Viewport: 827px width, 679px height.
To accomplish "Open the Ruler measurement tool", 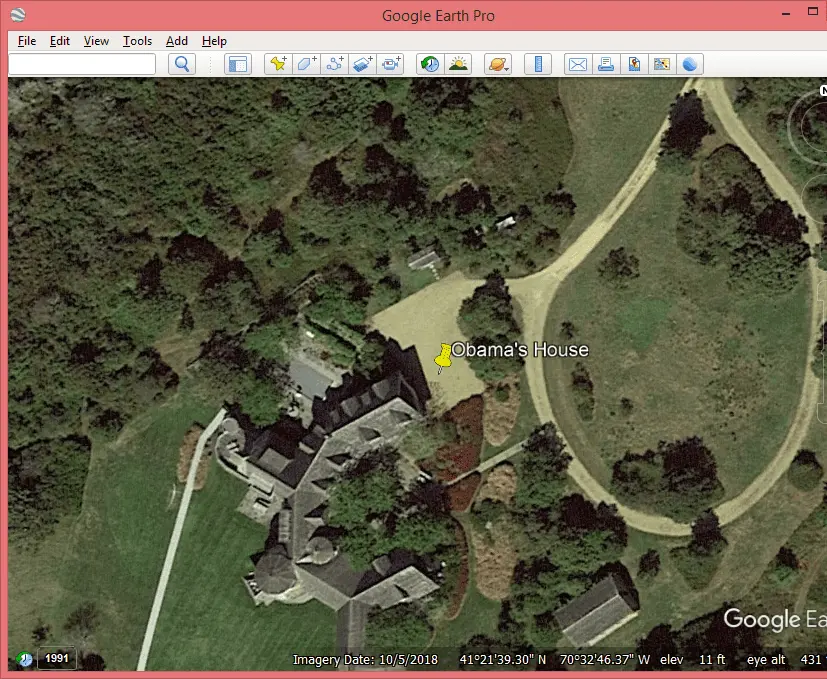I will (x=538, y=63).
